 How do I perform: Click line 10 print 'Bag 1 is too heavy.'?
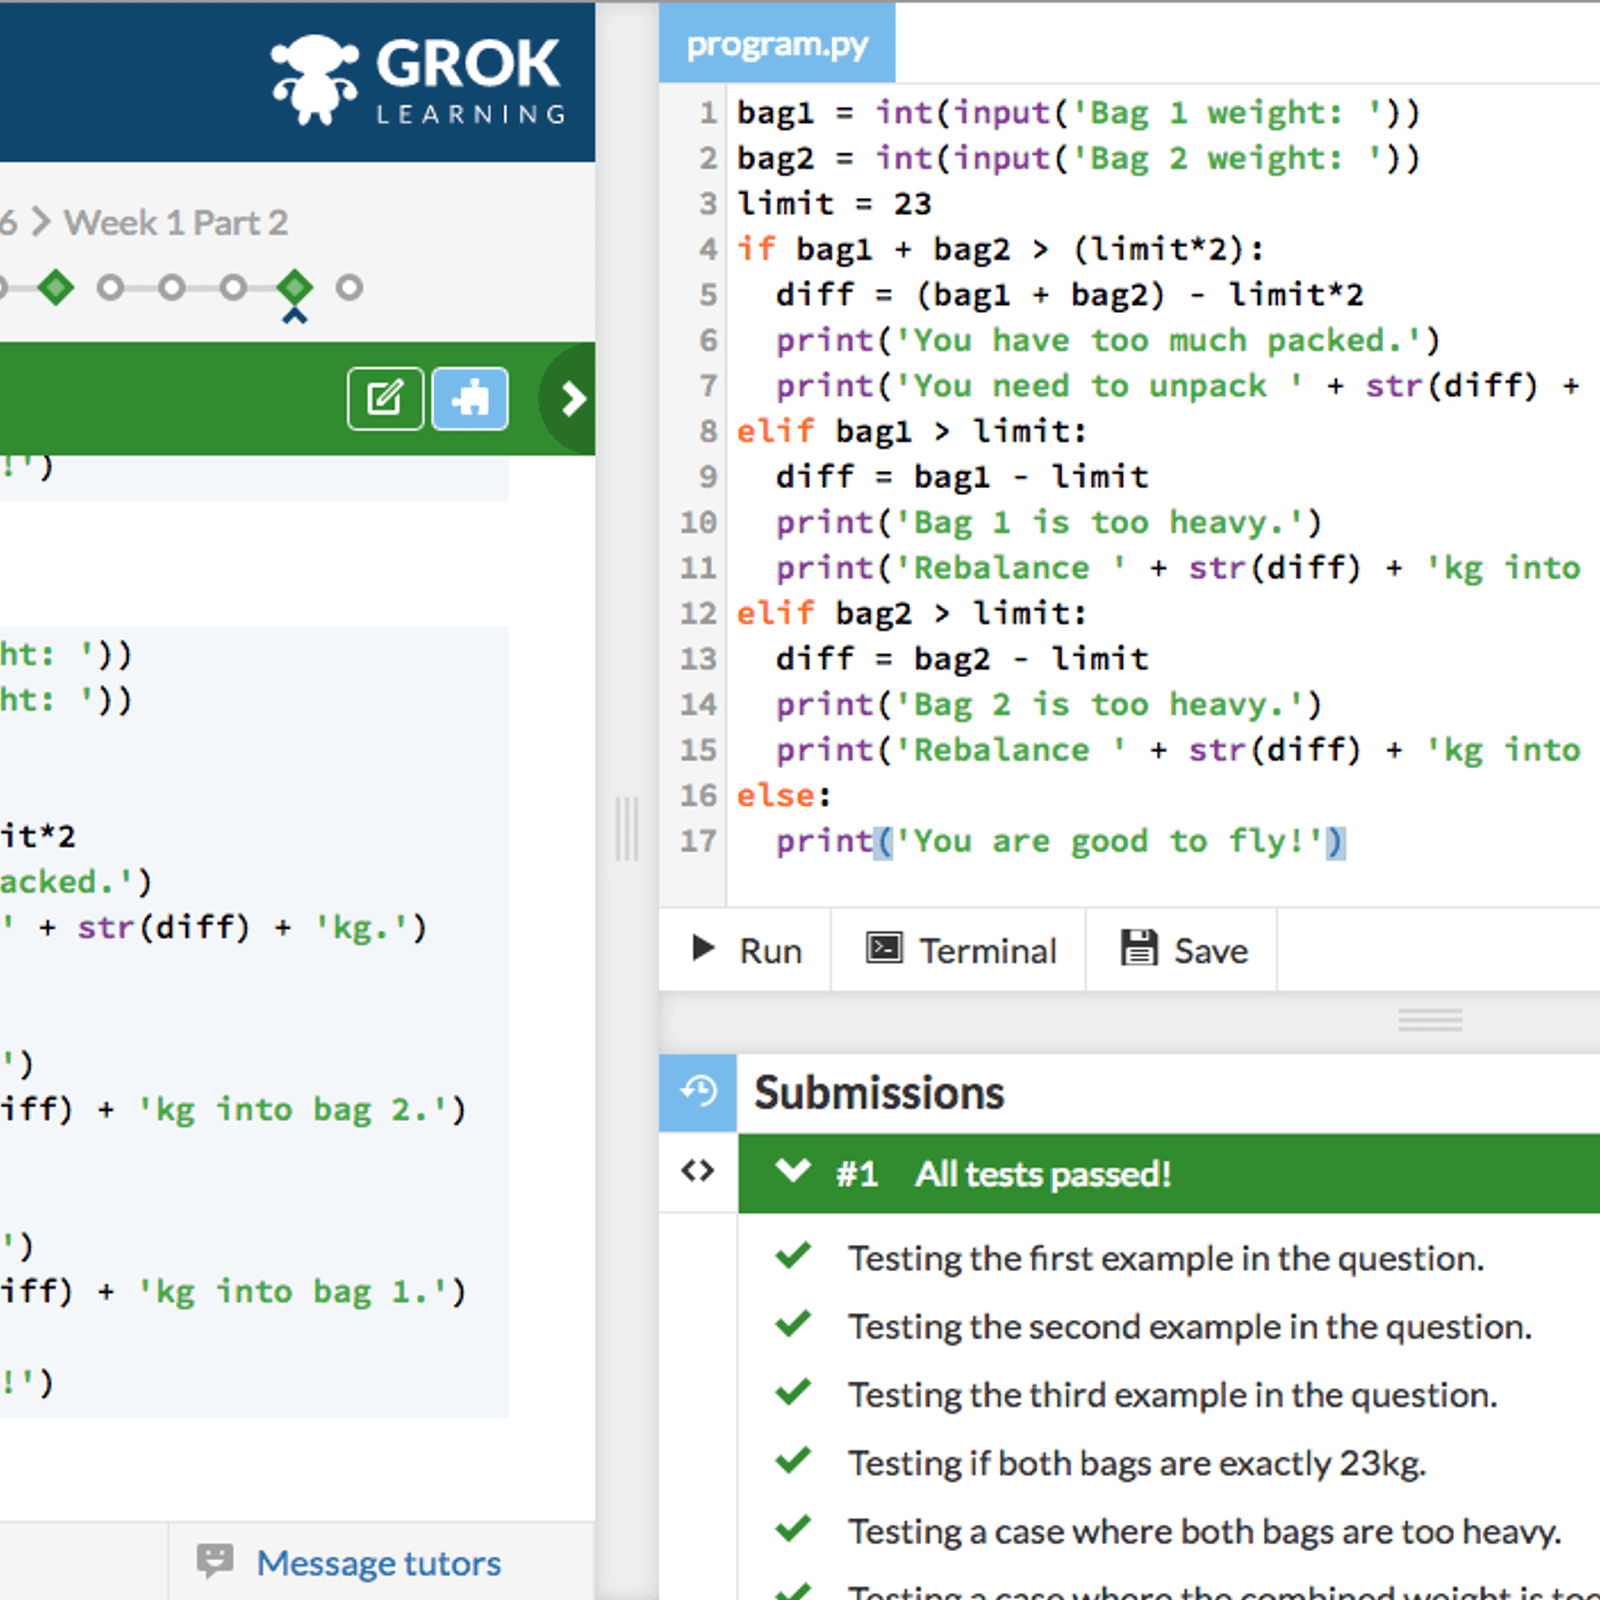point(1049,522)
